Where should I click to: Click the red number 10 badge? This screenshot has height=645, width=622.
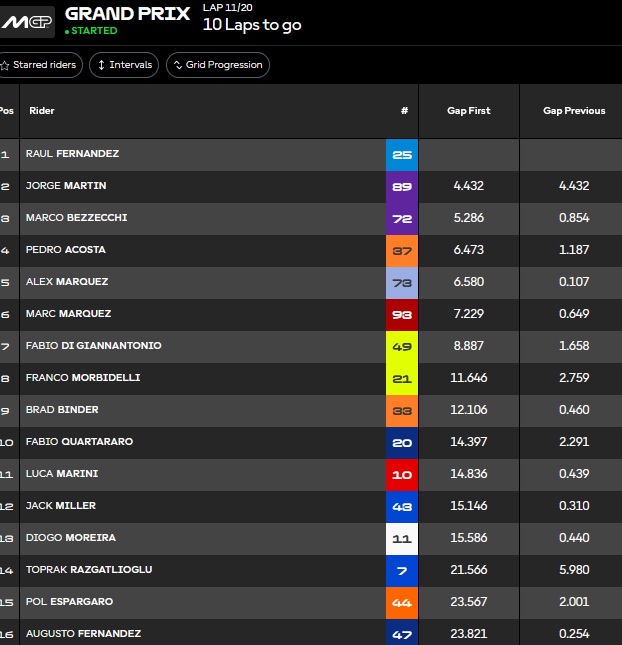point(402,476)
